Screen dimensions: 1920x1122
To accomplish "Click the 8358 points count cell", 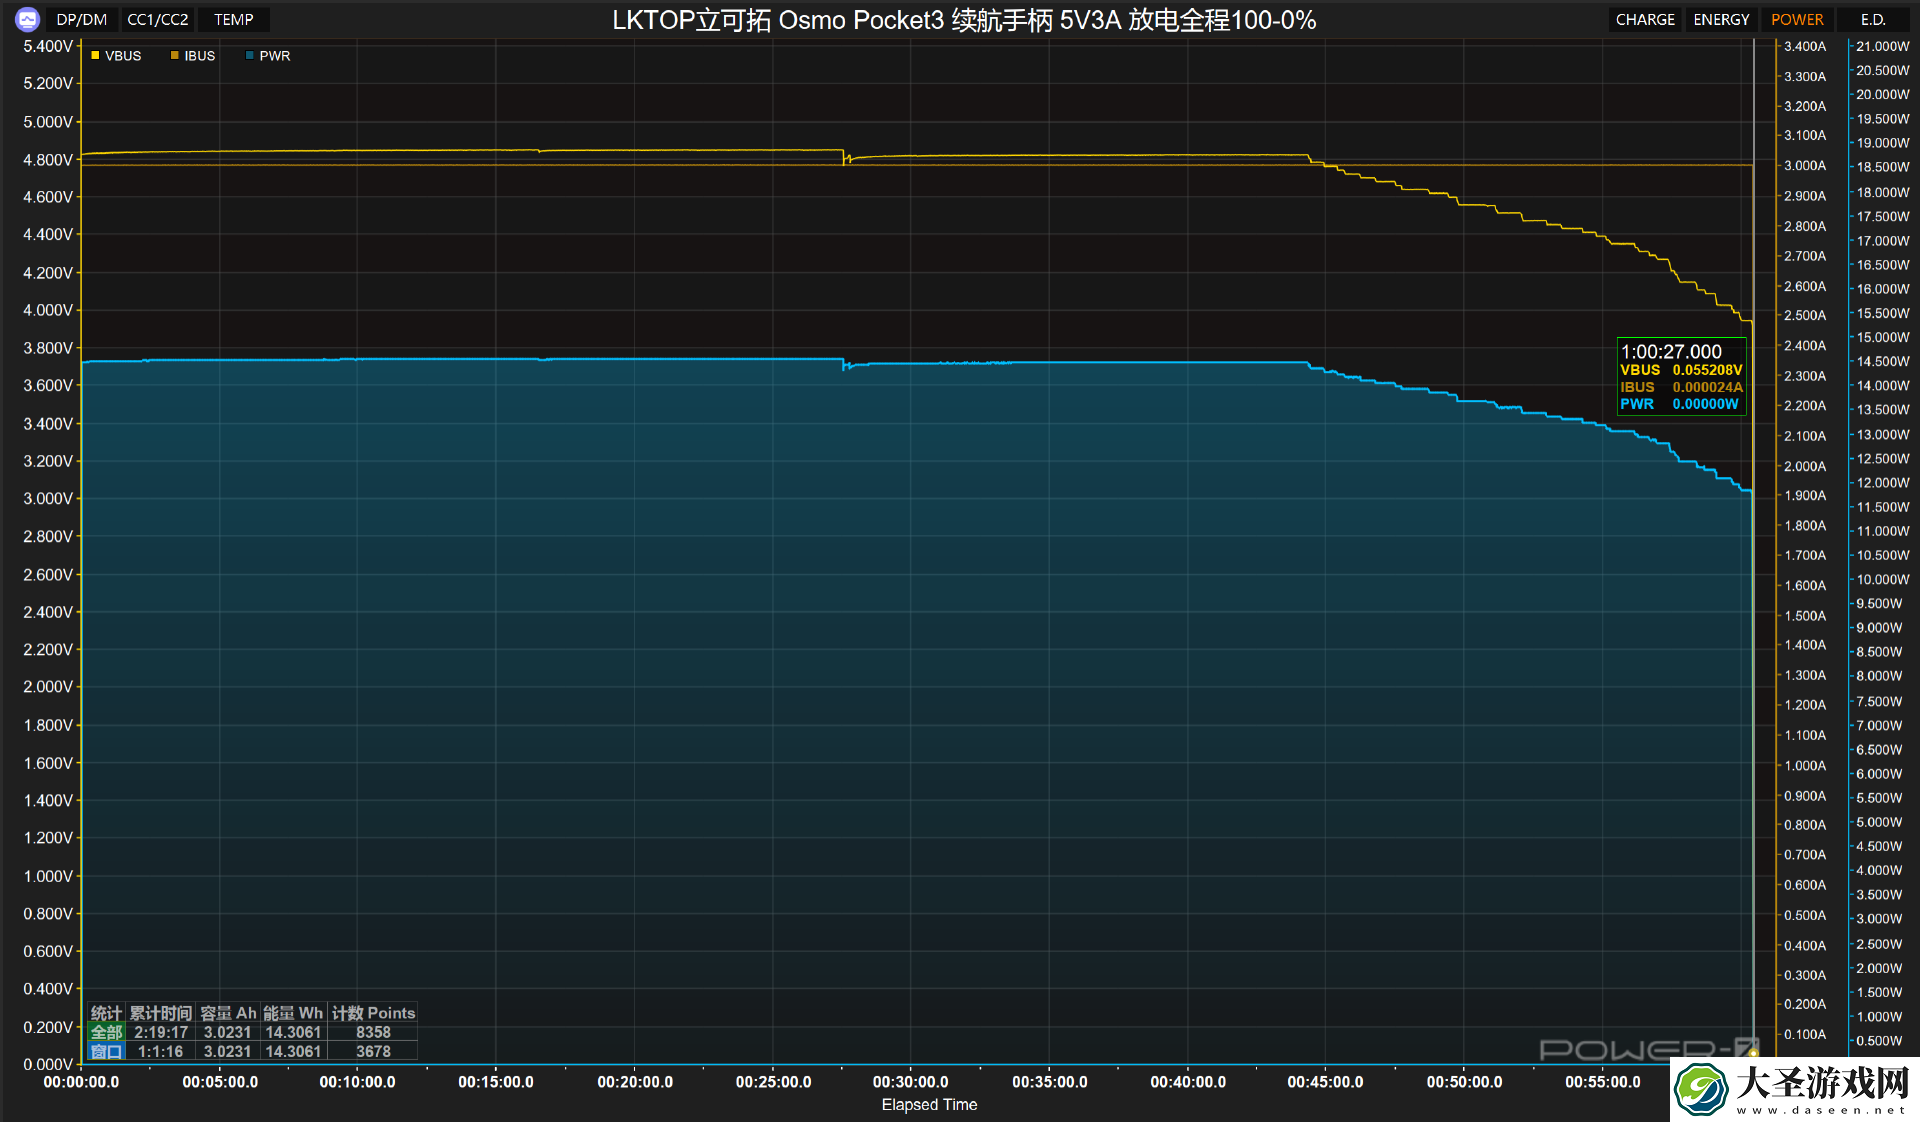I will click(x=373, y=1032).
